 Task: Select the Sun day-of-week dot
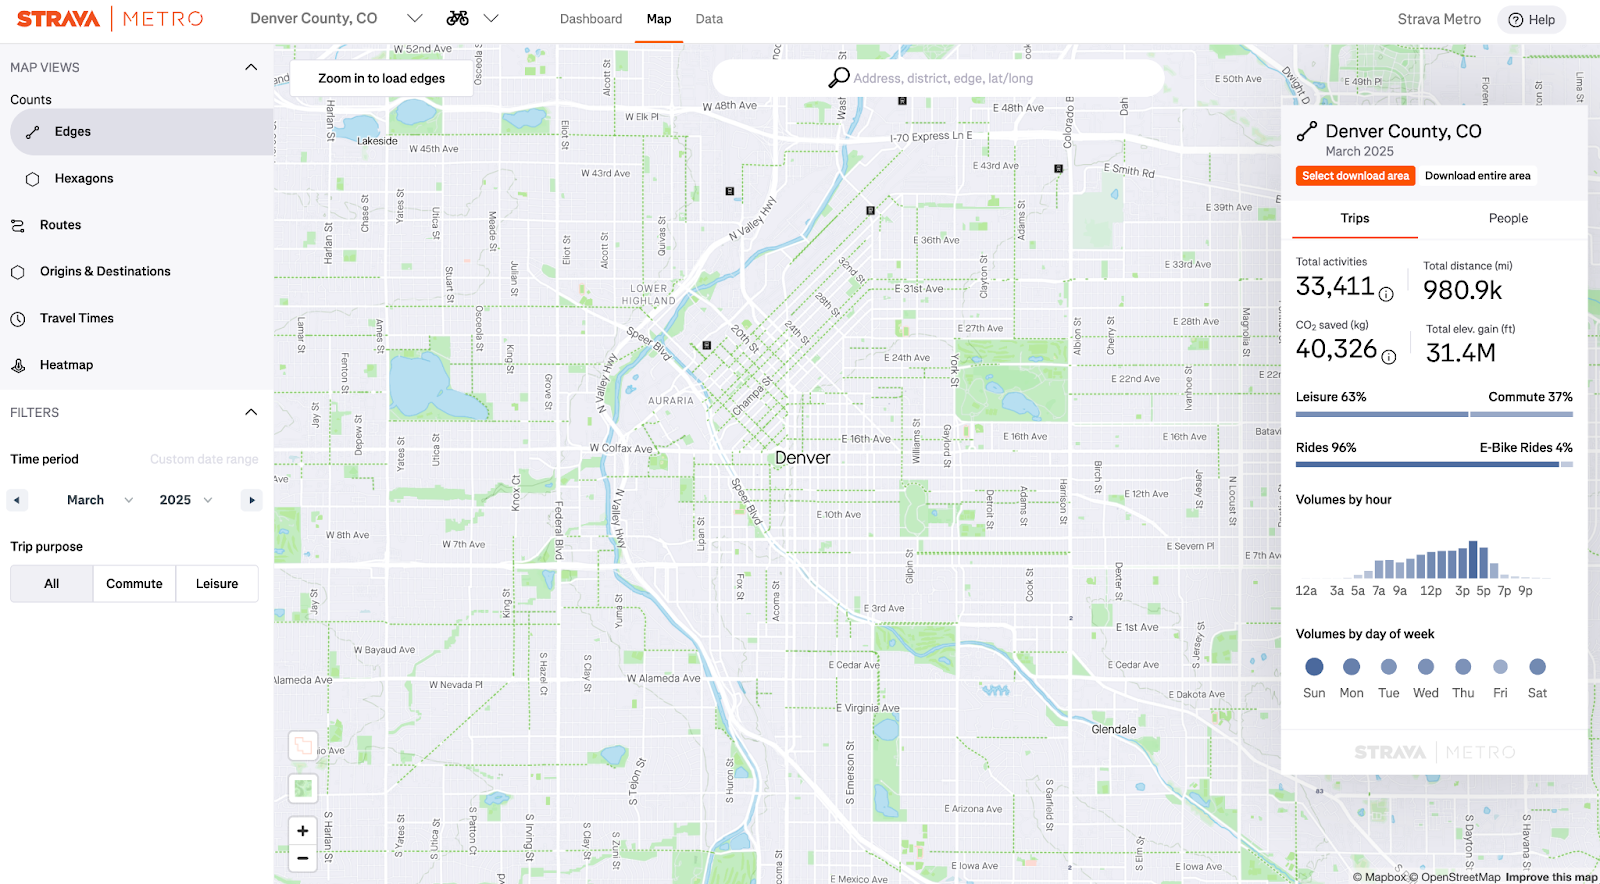coord(1314,667)
